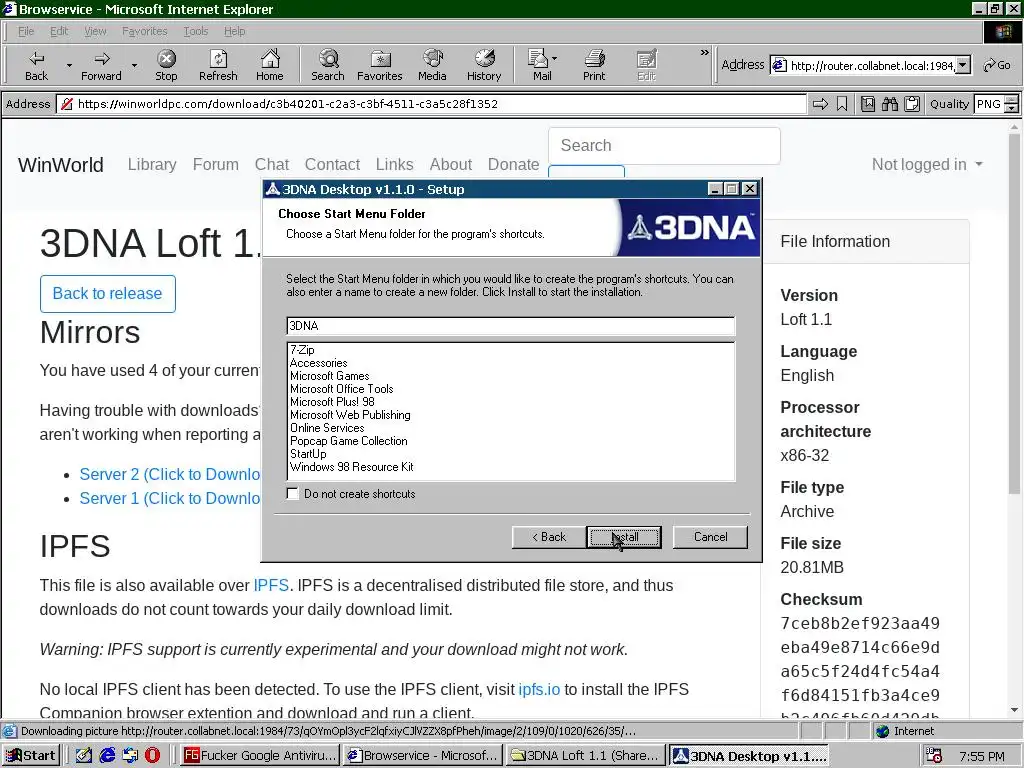Open the Tools menu
Viewport: 1024px width, 768px height.
(195, 31)
